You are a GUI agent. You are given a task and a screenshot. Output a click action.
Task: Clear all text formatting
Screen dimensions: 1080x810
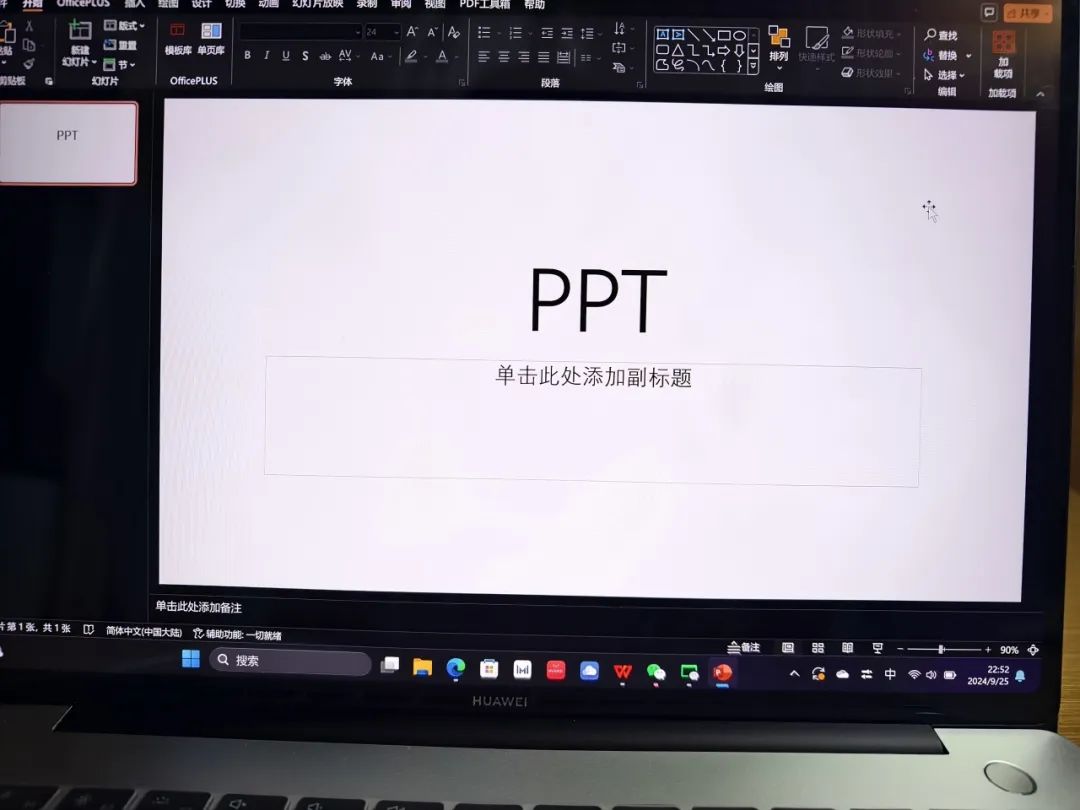(453, 32)
